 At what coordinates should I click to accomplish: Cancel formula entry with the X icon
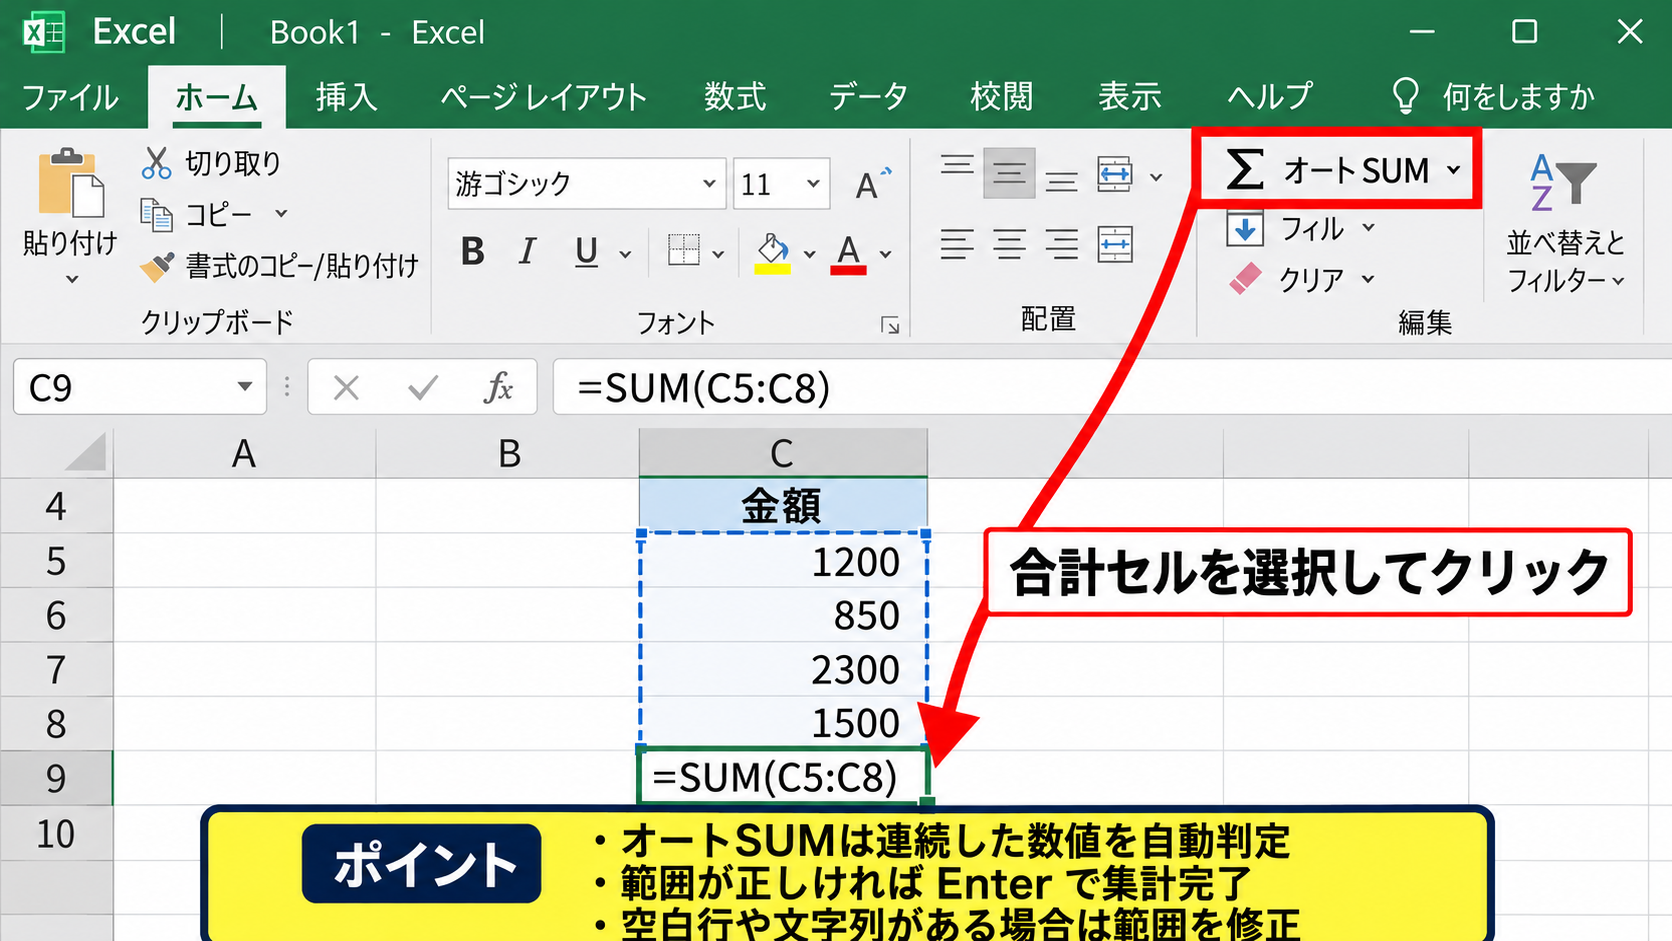pyautogui.click(x=346, y=387)
